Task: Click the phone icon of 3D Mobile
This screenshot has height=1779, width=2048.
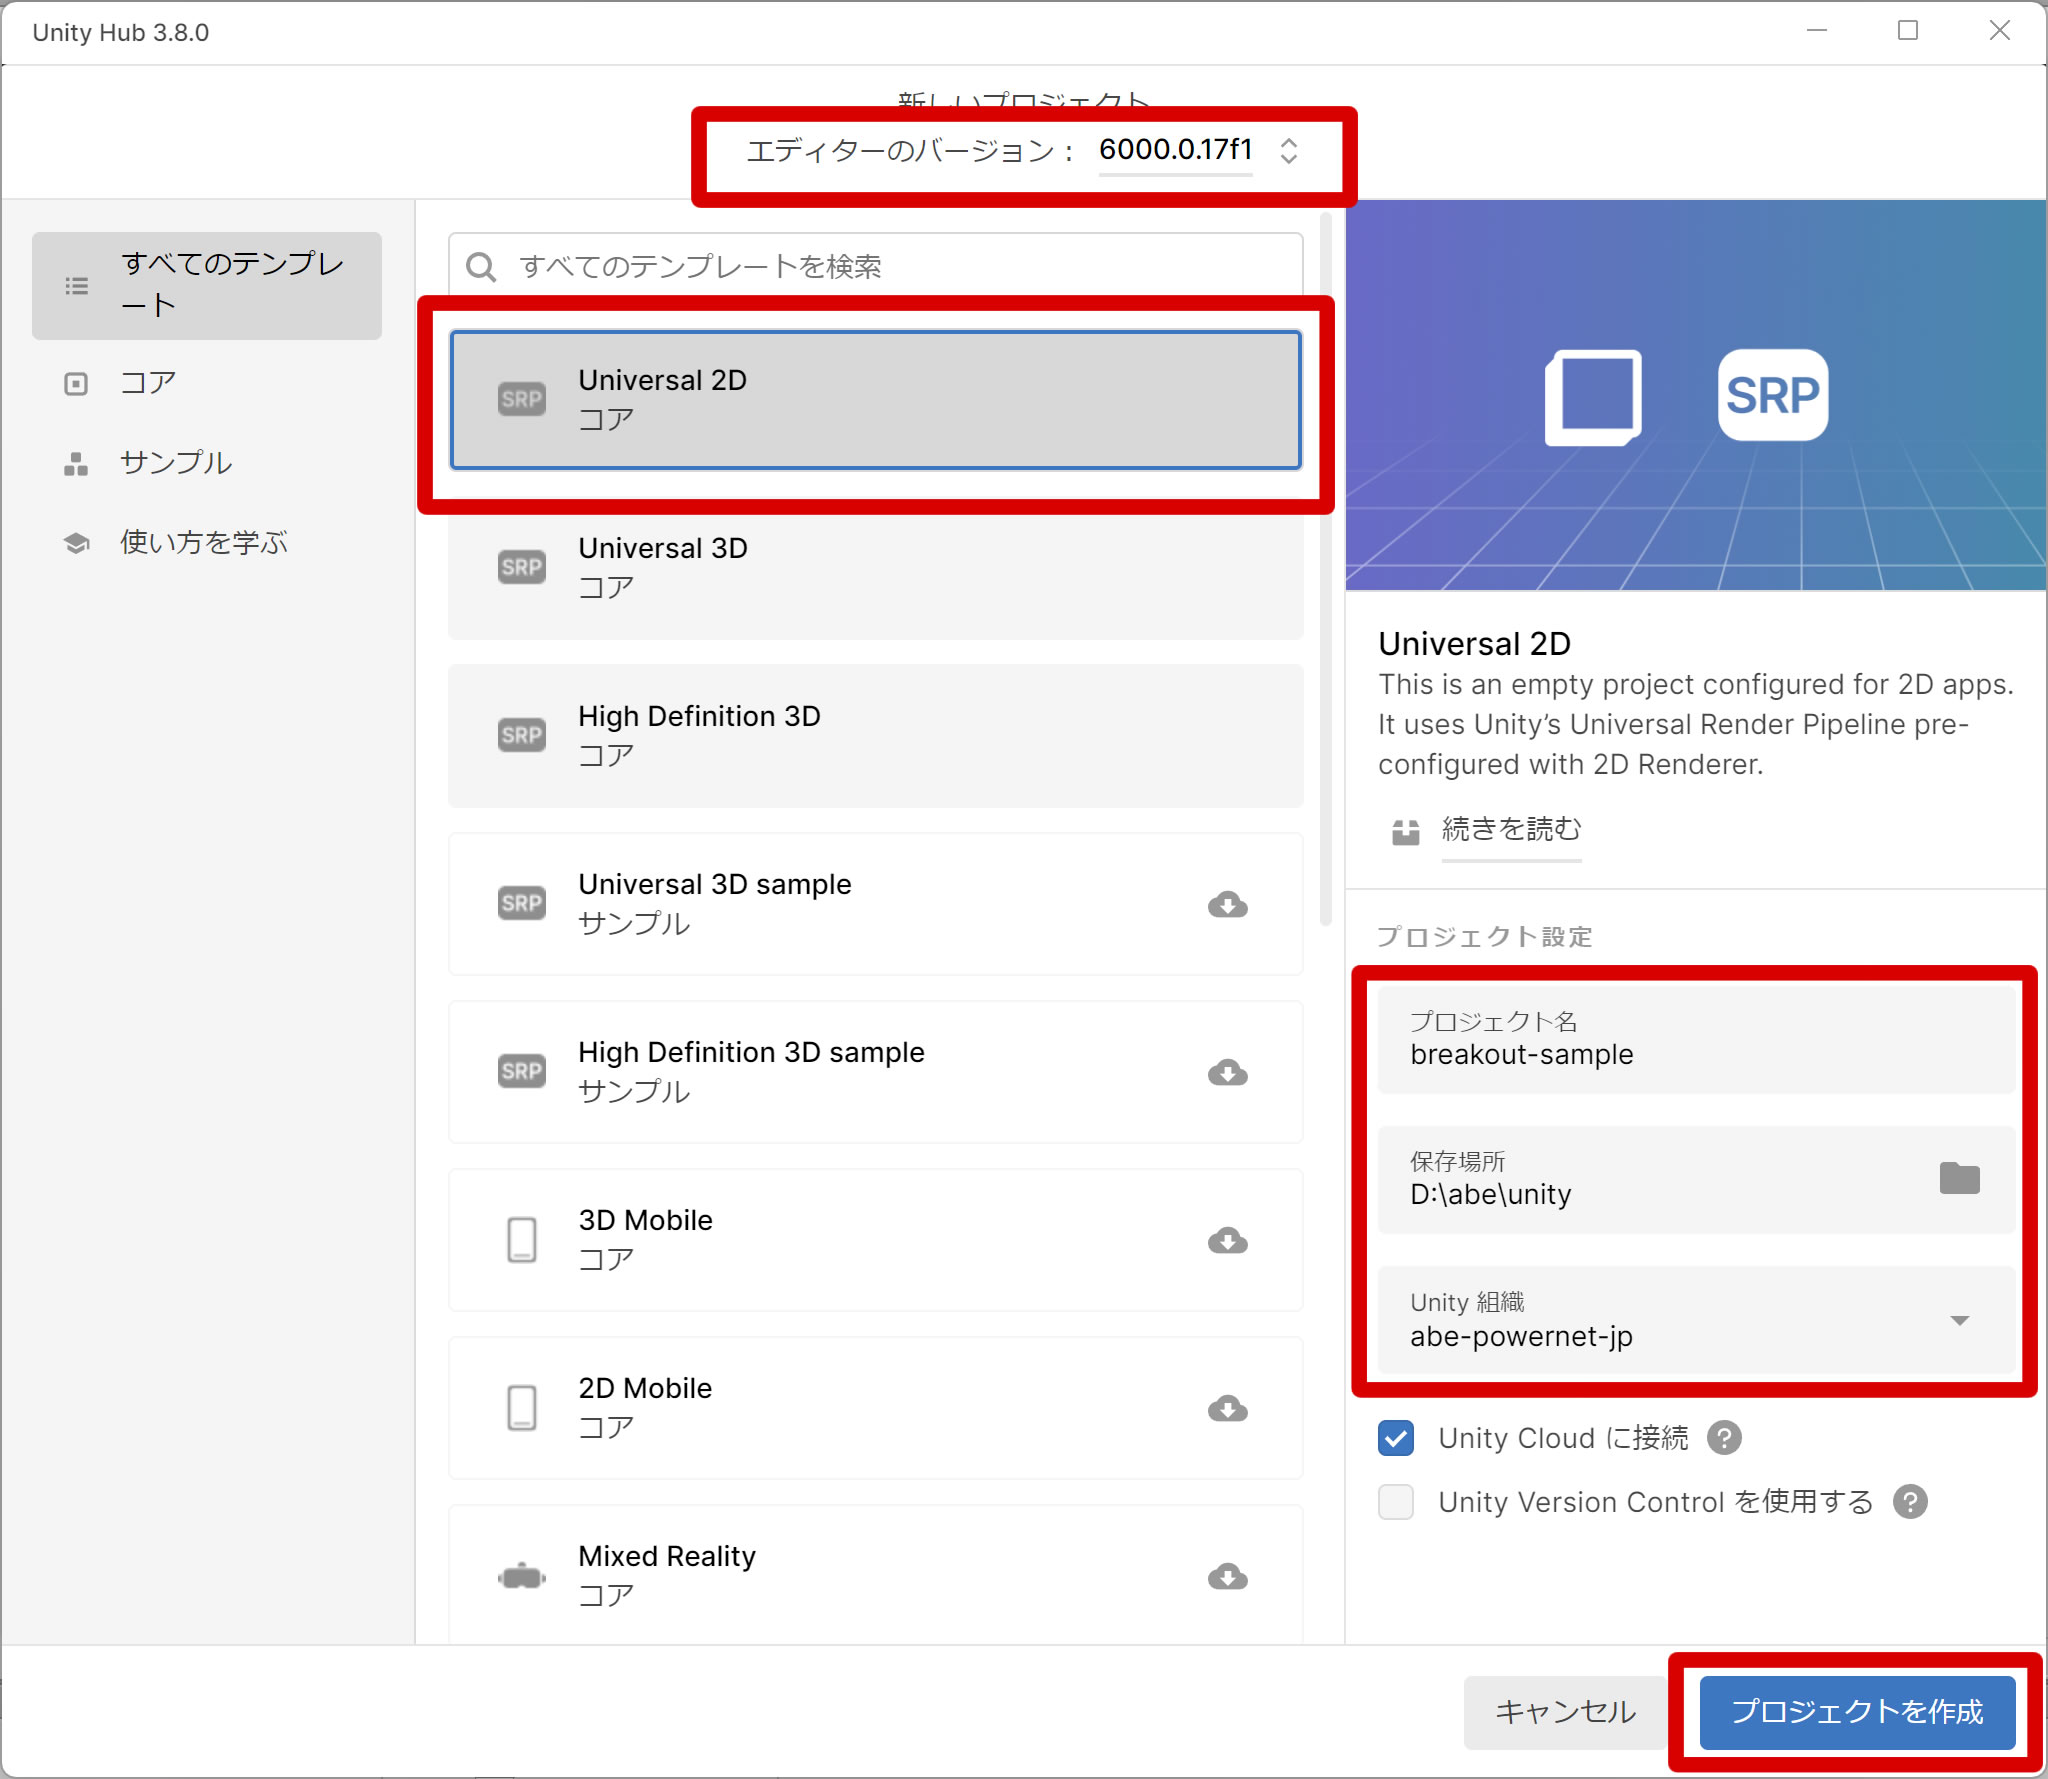Action: 522,1240
